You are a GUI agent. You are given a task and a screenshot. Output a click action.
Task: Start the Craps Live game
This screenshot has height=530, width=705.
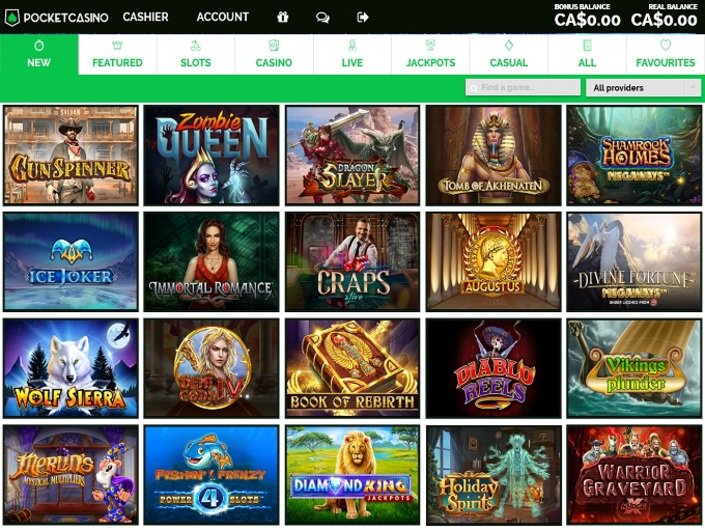point(352,262)
